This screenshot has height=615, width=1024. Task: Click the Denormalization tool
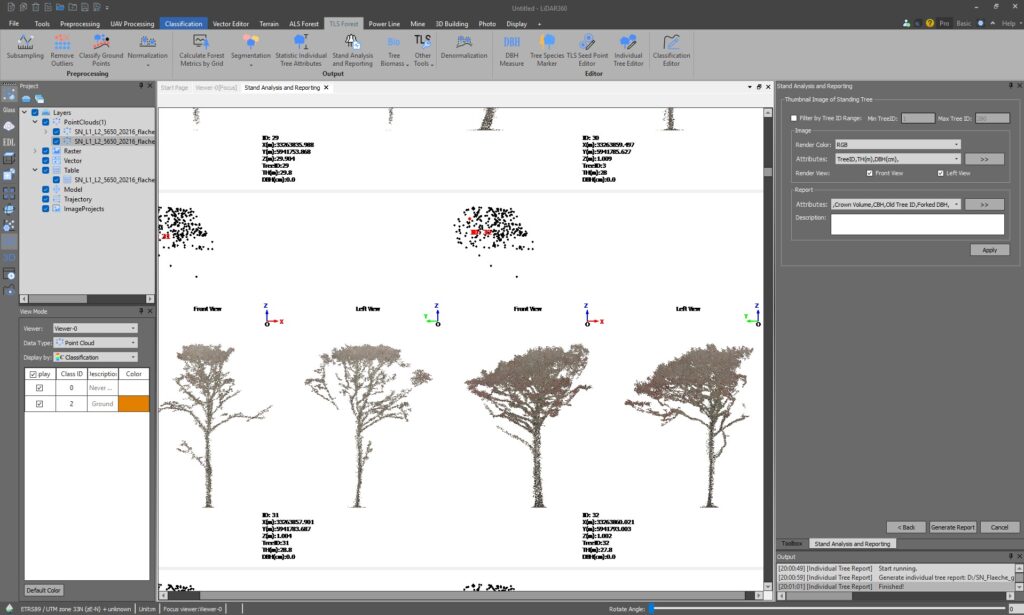click(x=464, y=47)
